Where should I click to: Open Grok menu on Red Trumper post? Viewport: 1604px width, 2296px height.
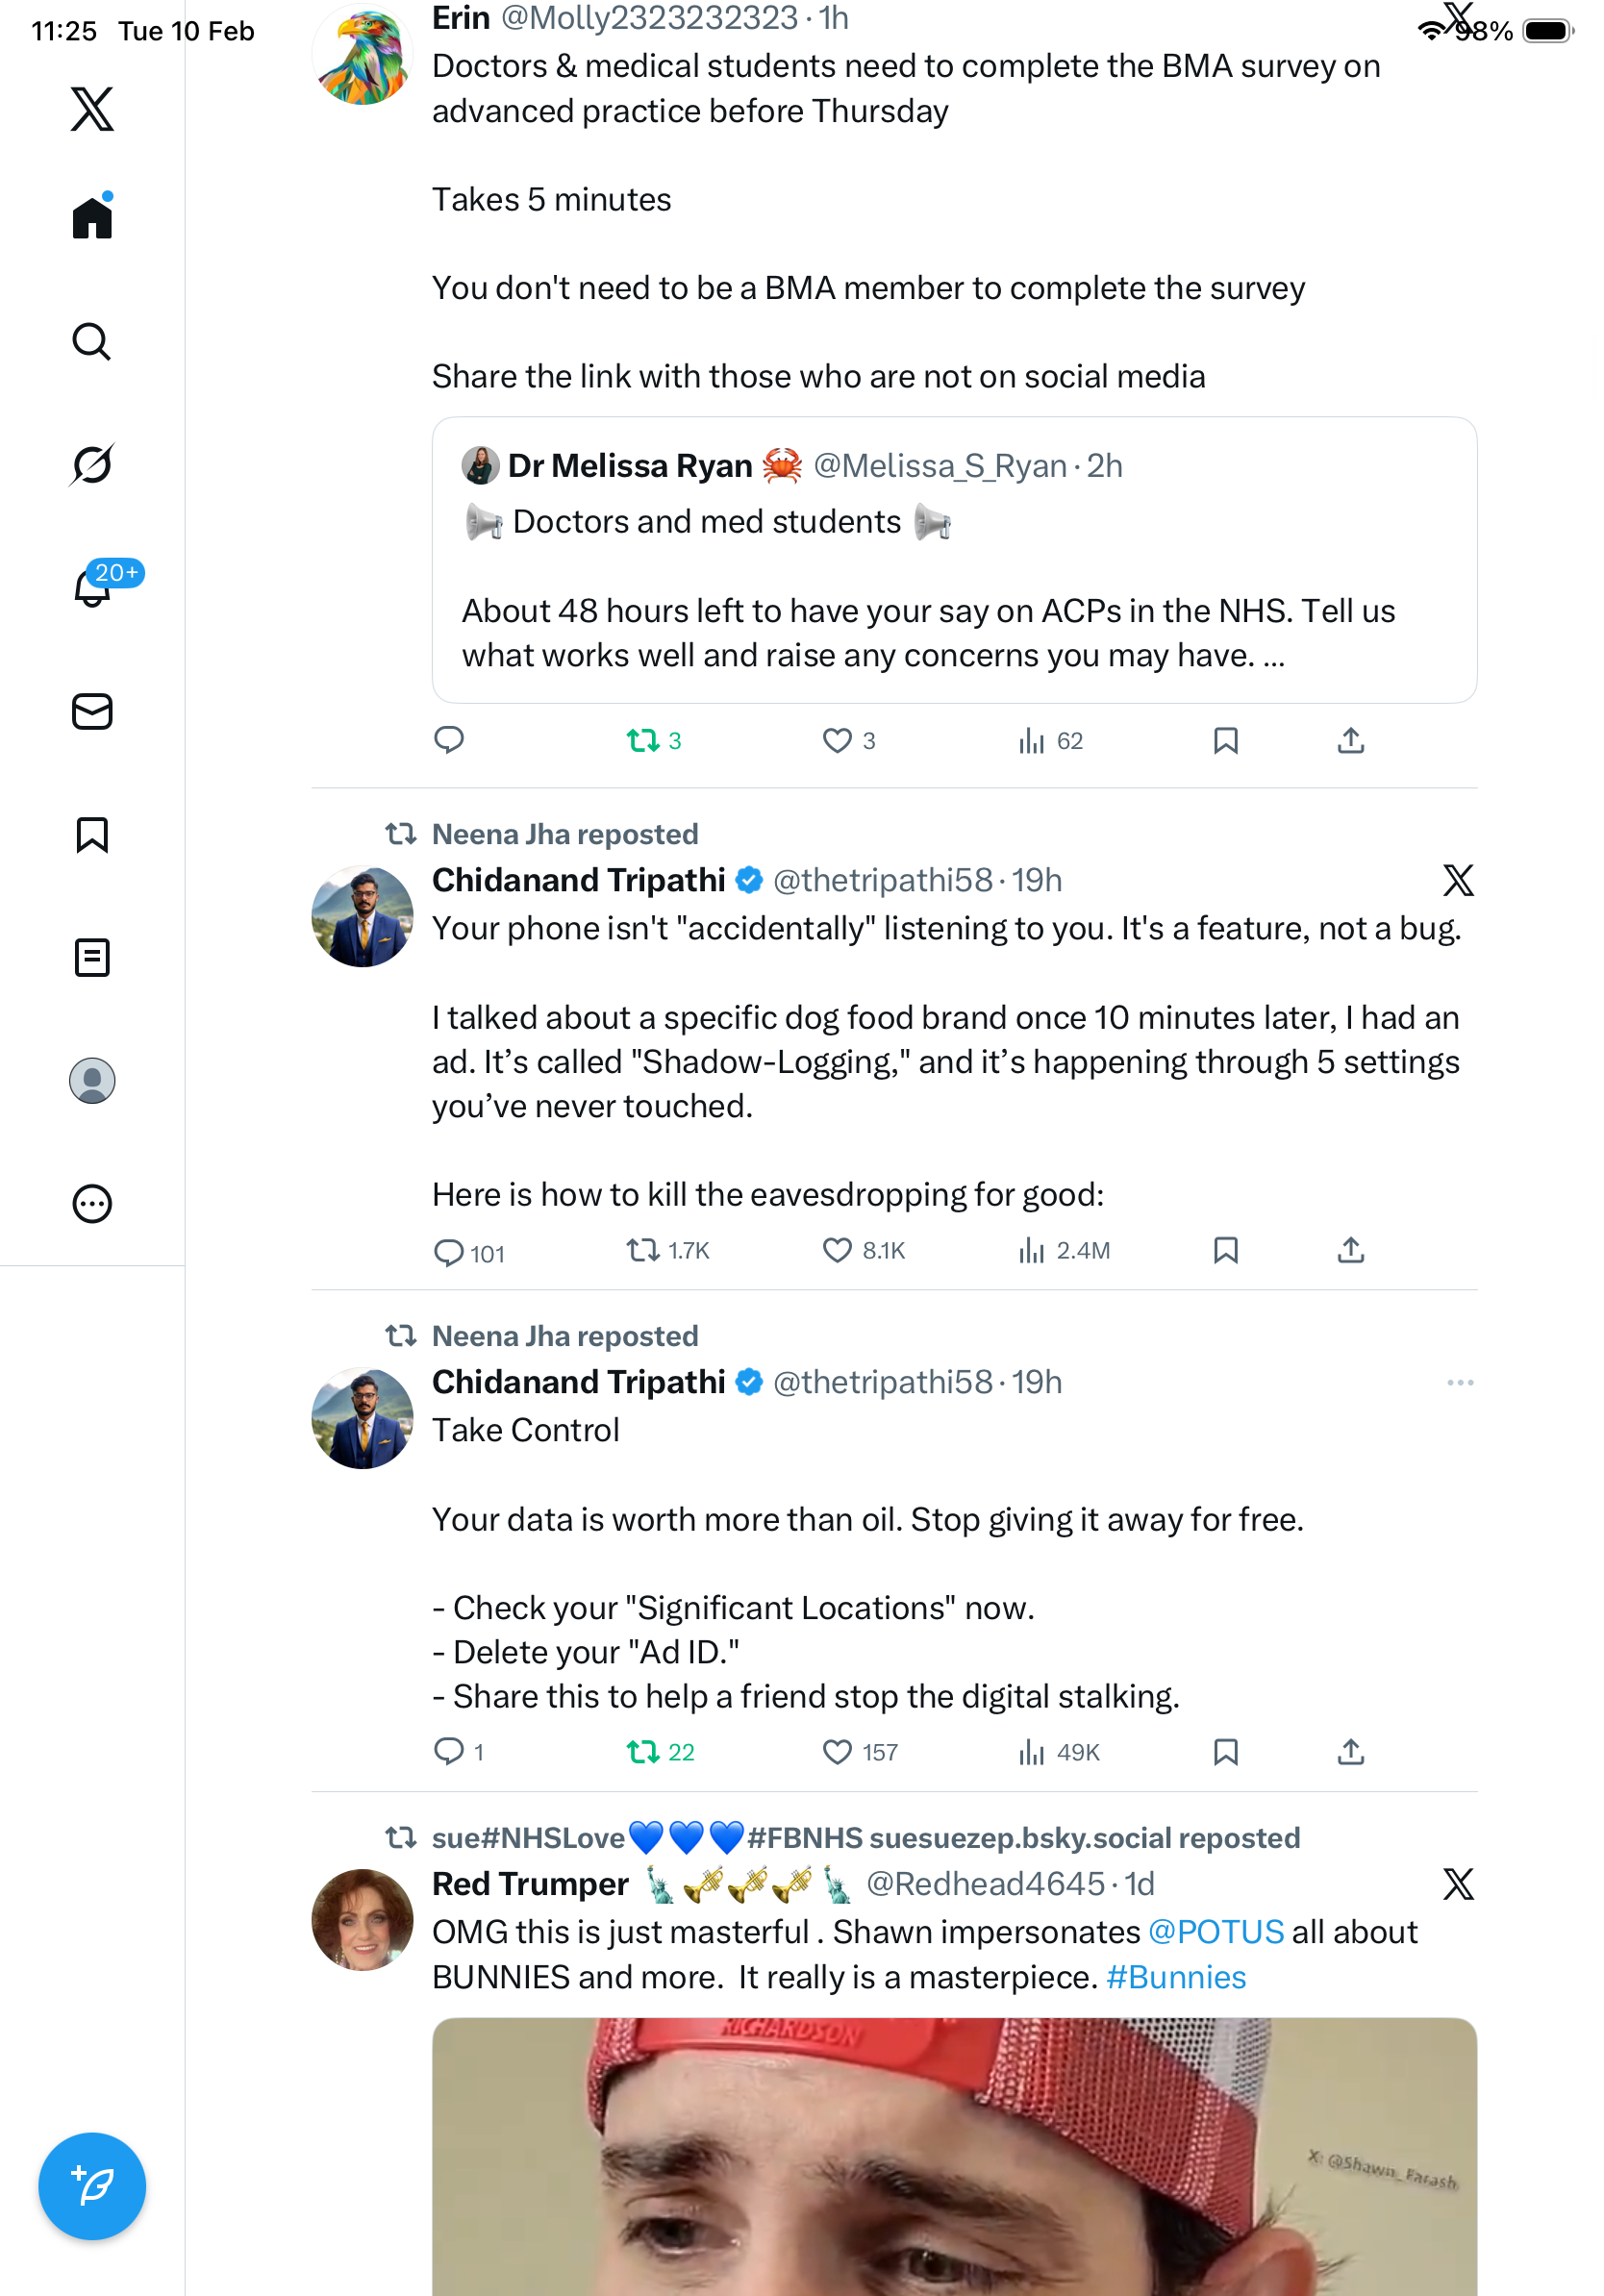1457,1885
